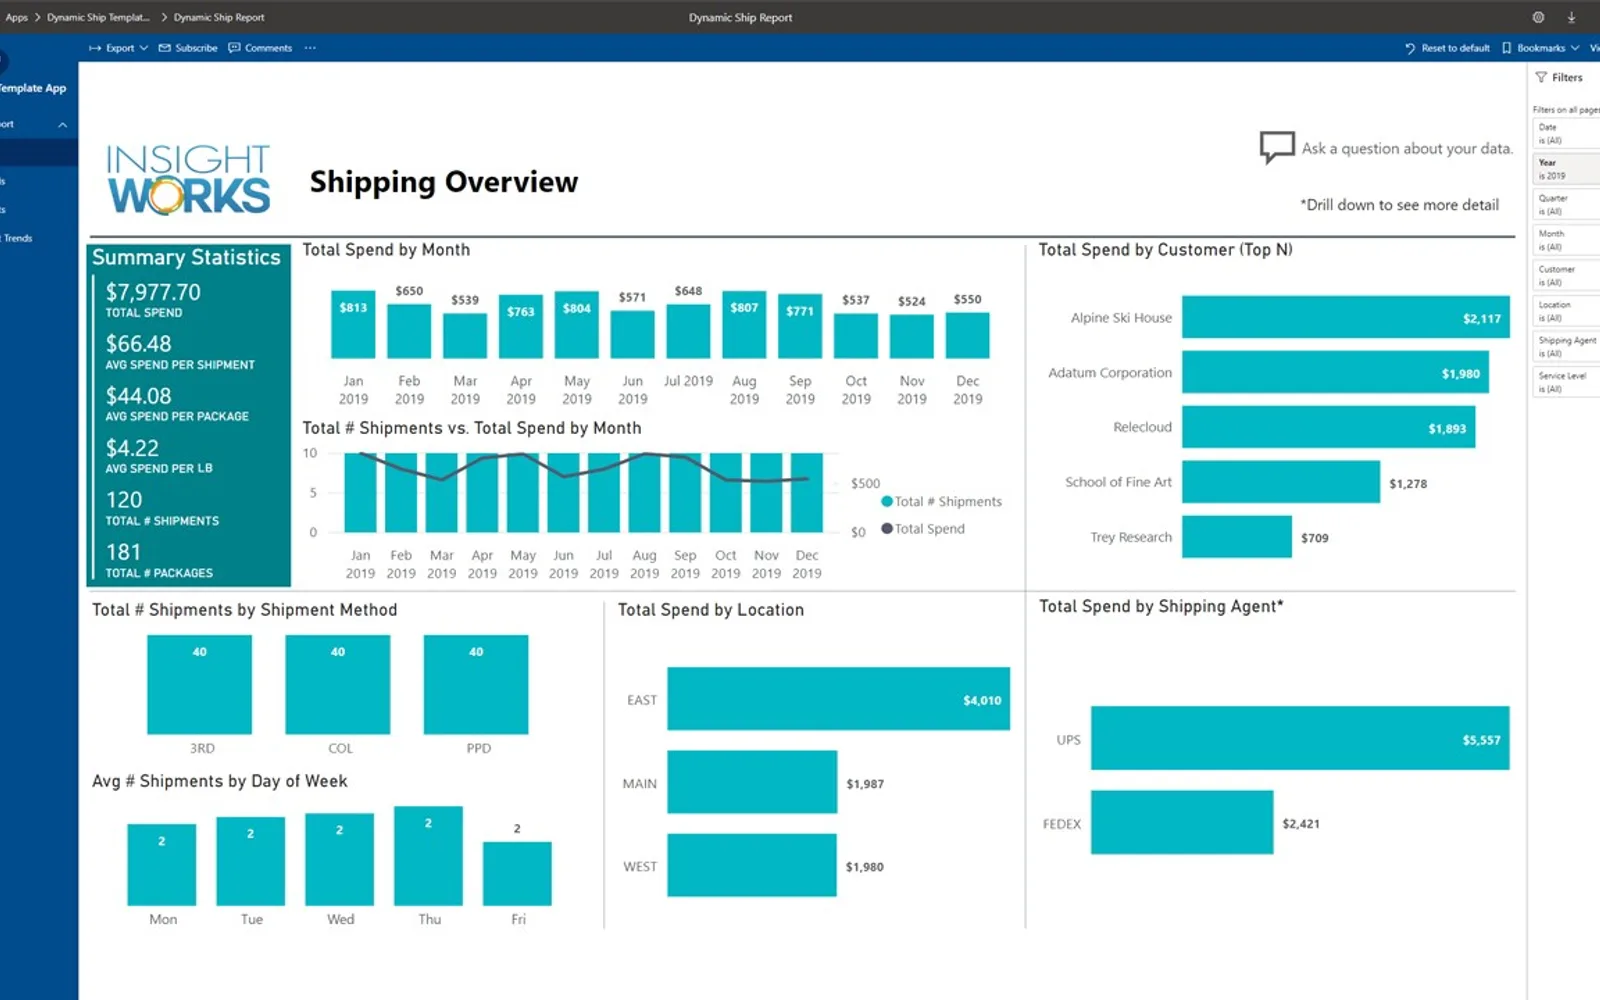Select the Alpine Ski House bar
The image size is (1600, 1000).
point(1345,318)
